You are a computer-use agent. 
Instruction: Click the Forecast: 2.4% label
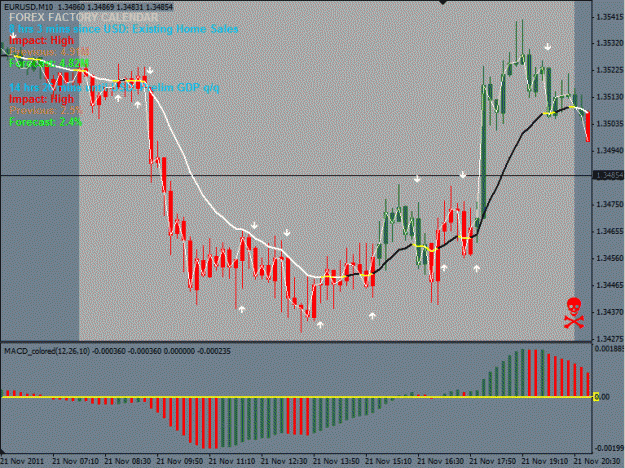tap(45, 122)
